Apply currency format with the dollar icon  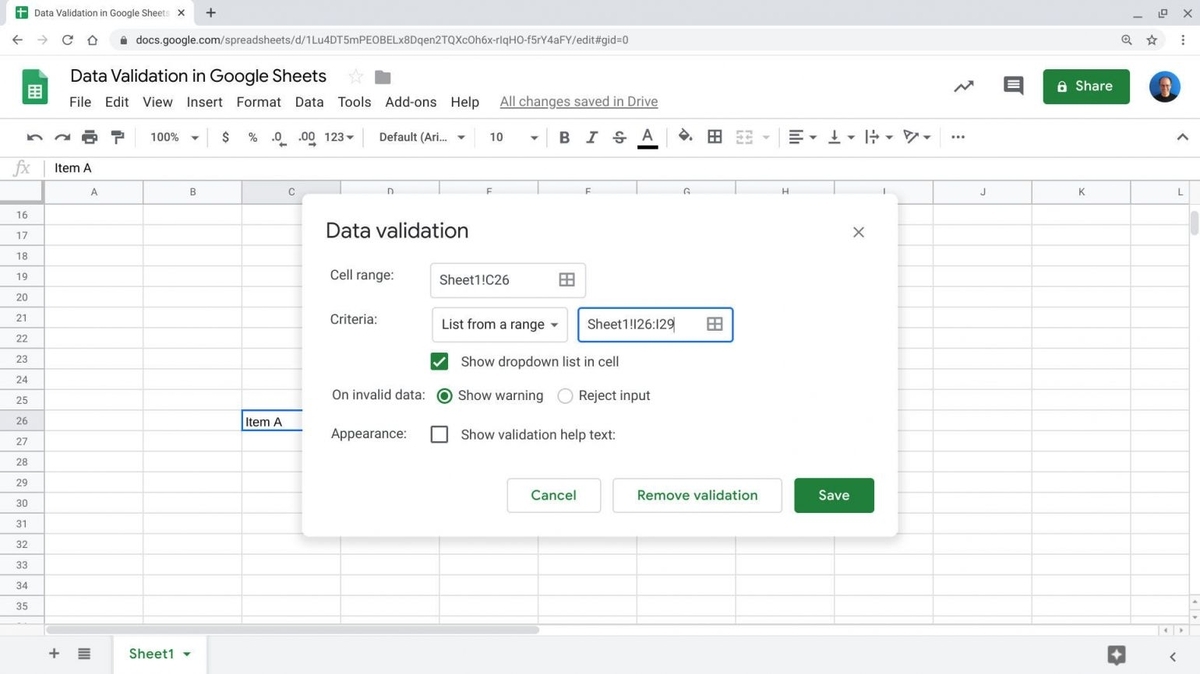225,137
